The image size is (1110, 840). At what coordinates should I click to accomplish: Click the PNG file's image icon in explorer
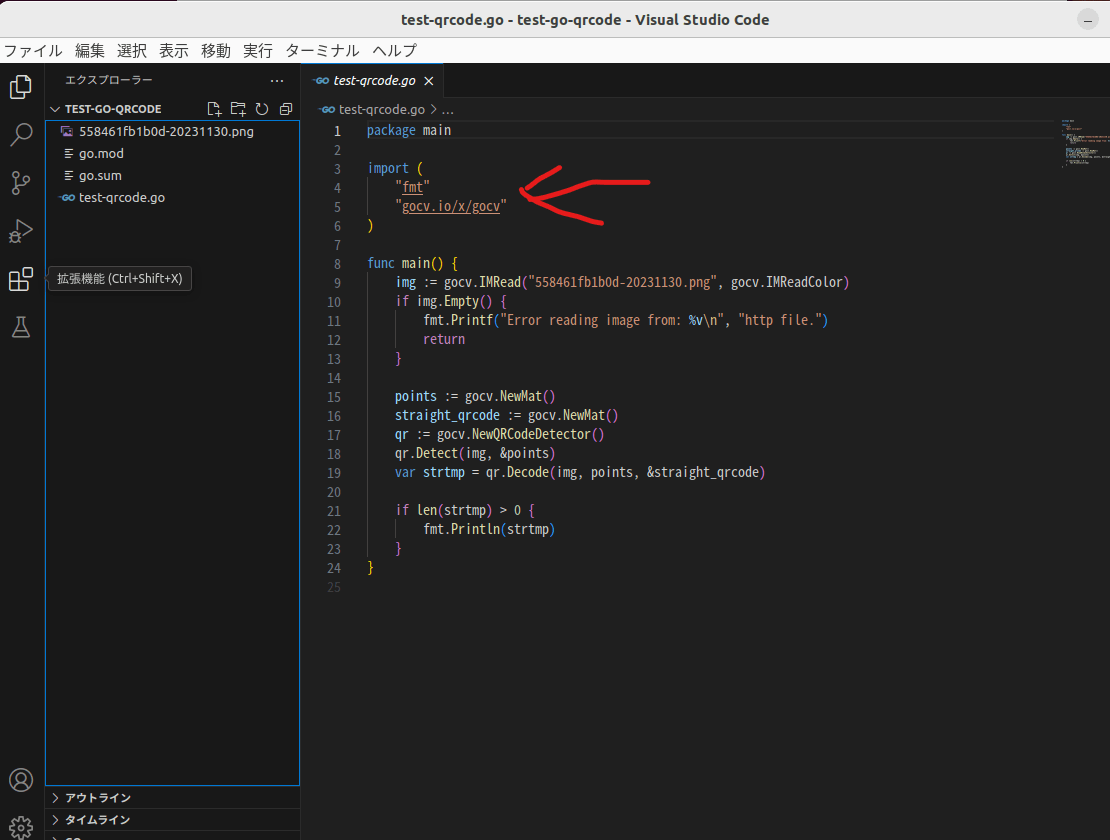tap(67, 132)
